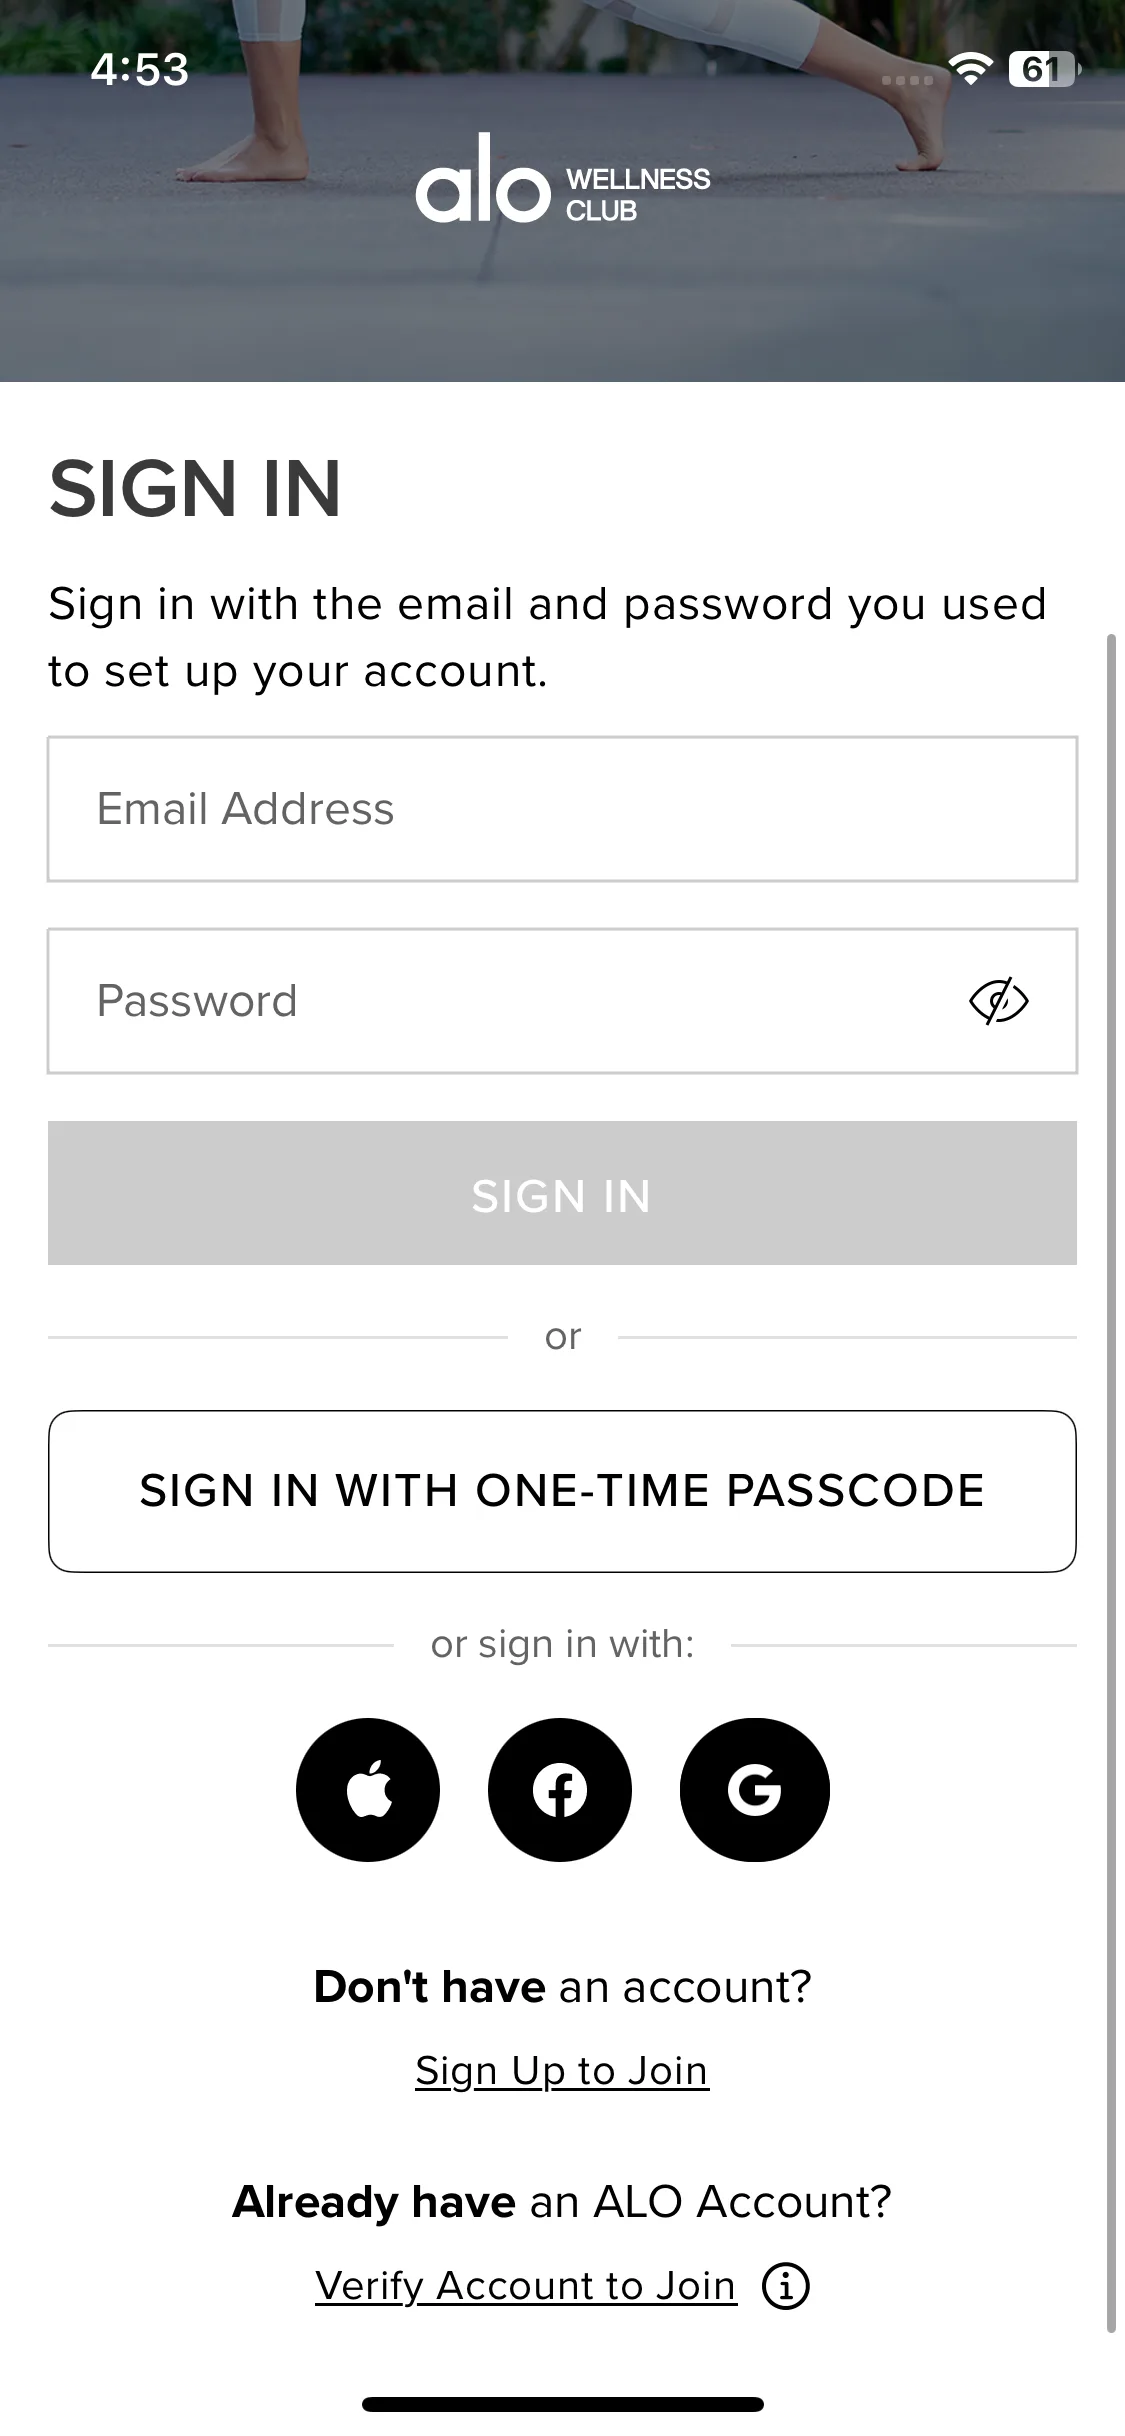Viewport: 1125px width, 2436px height.
Task: Choose Sign In With One-Time Passcode
Action: (x=562, y=1491)
